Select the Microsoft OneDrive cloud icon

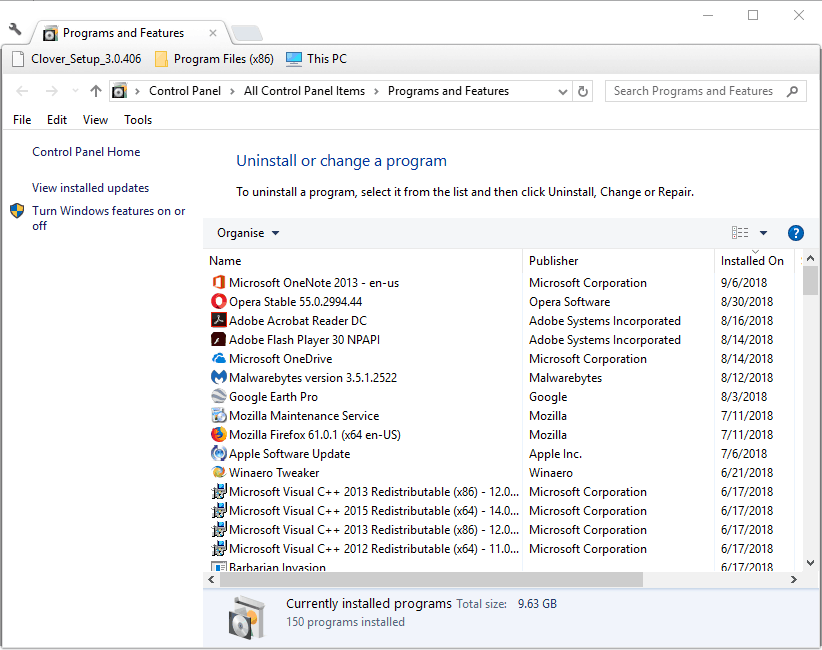click(219, 358)
